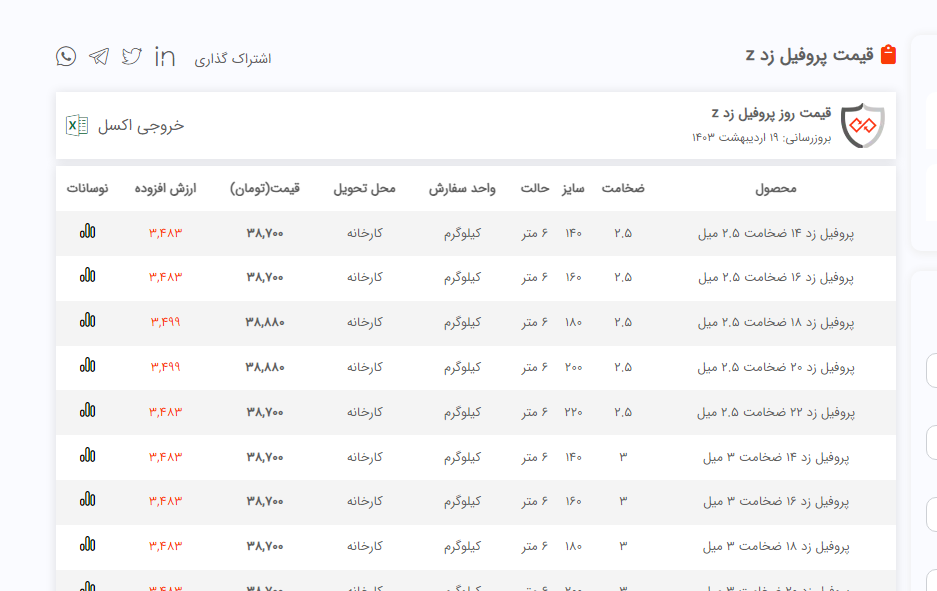Image resolution: width=937 pixels, height=591 pixels.
Task: Click the نوسانات column header
Action: 88,188
